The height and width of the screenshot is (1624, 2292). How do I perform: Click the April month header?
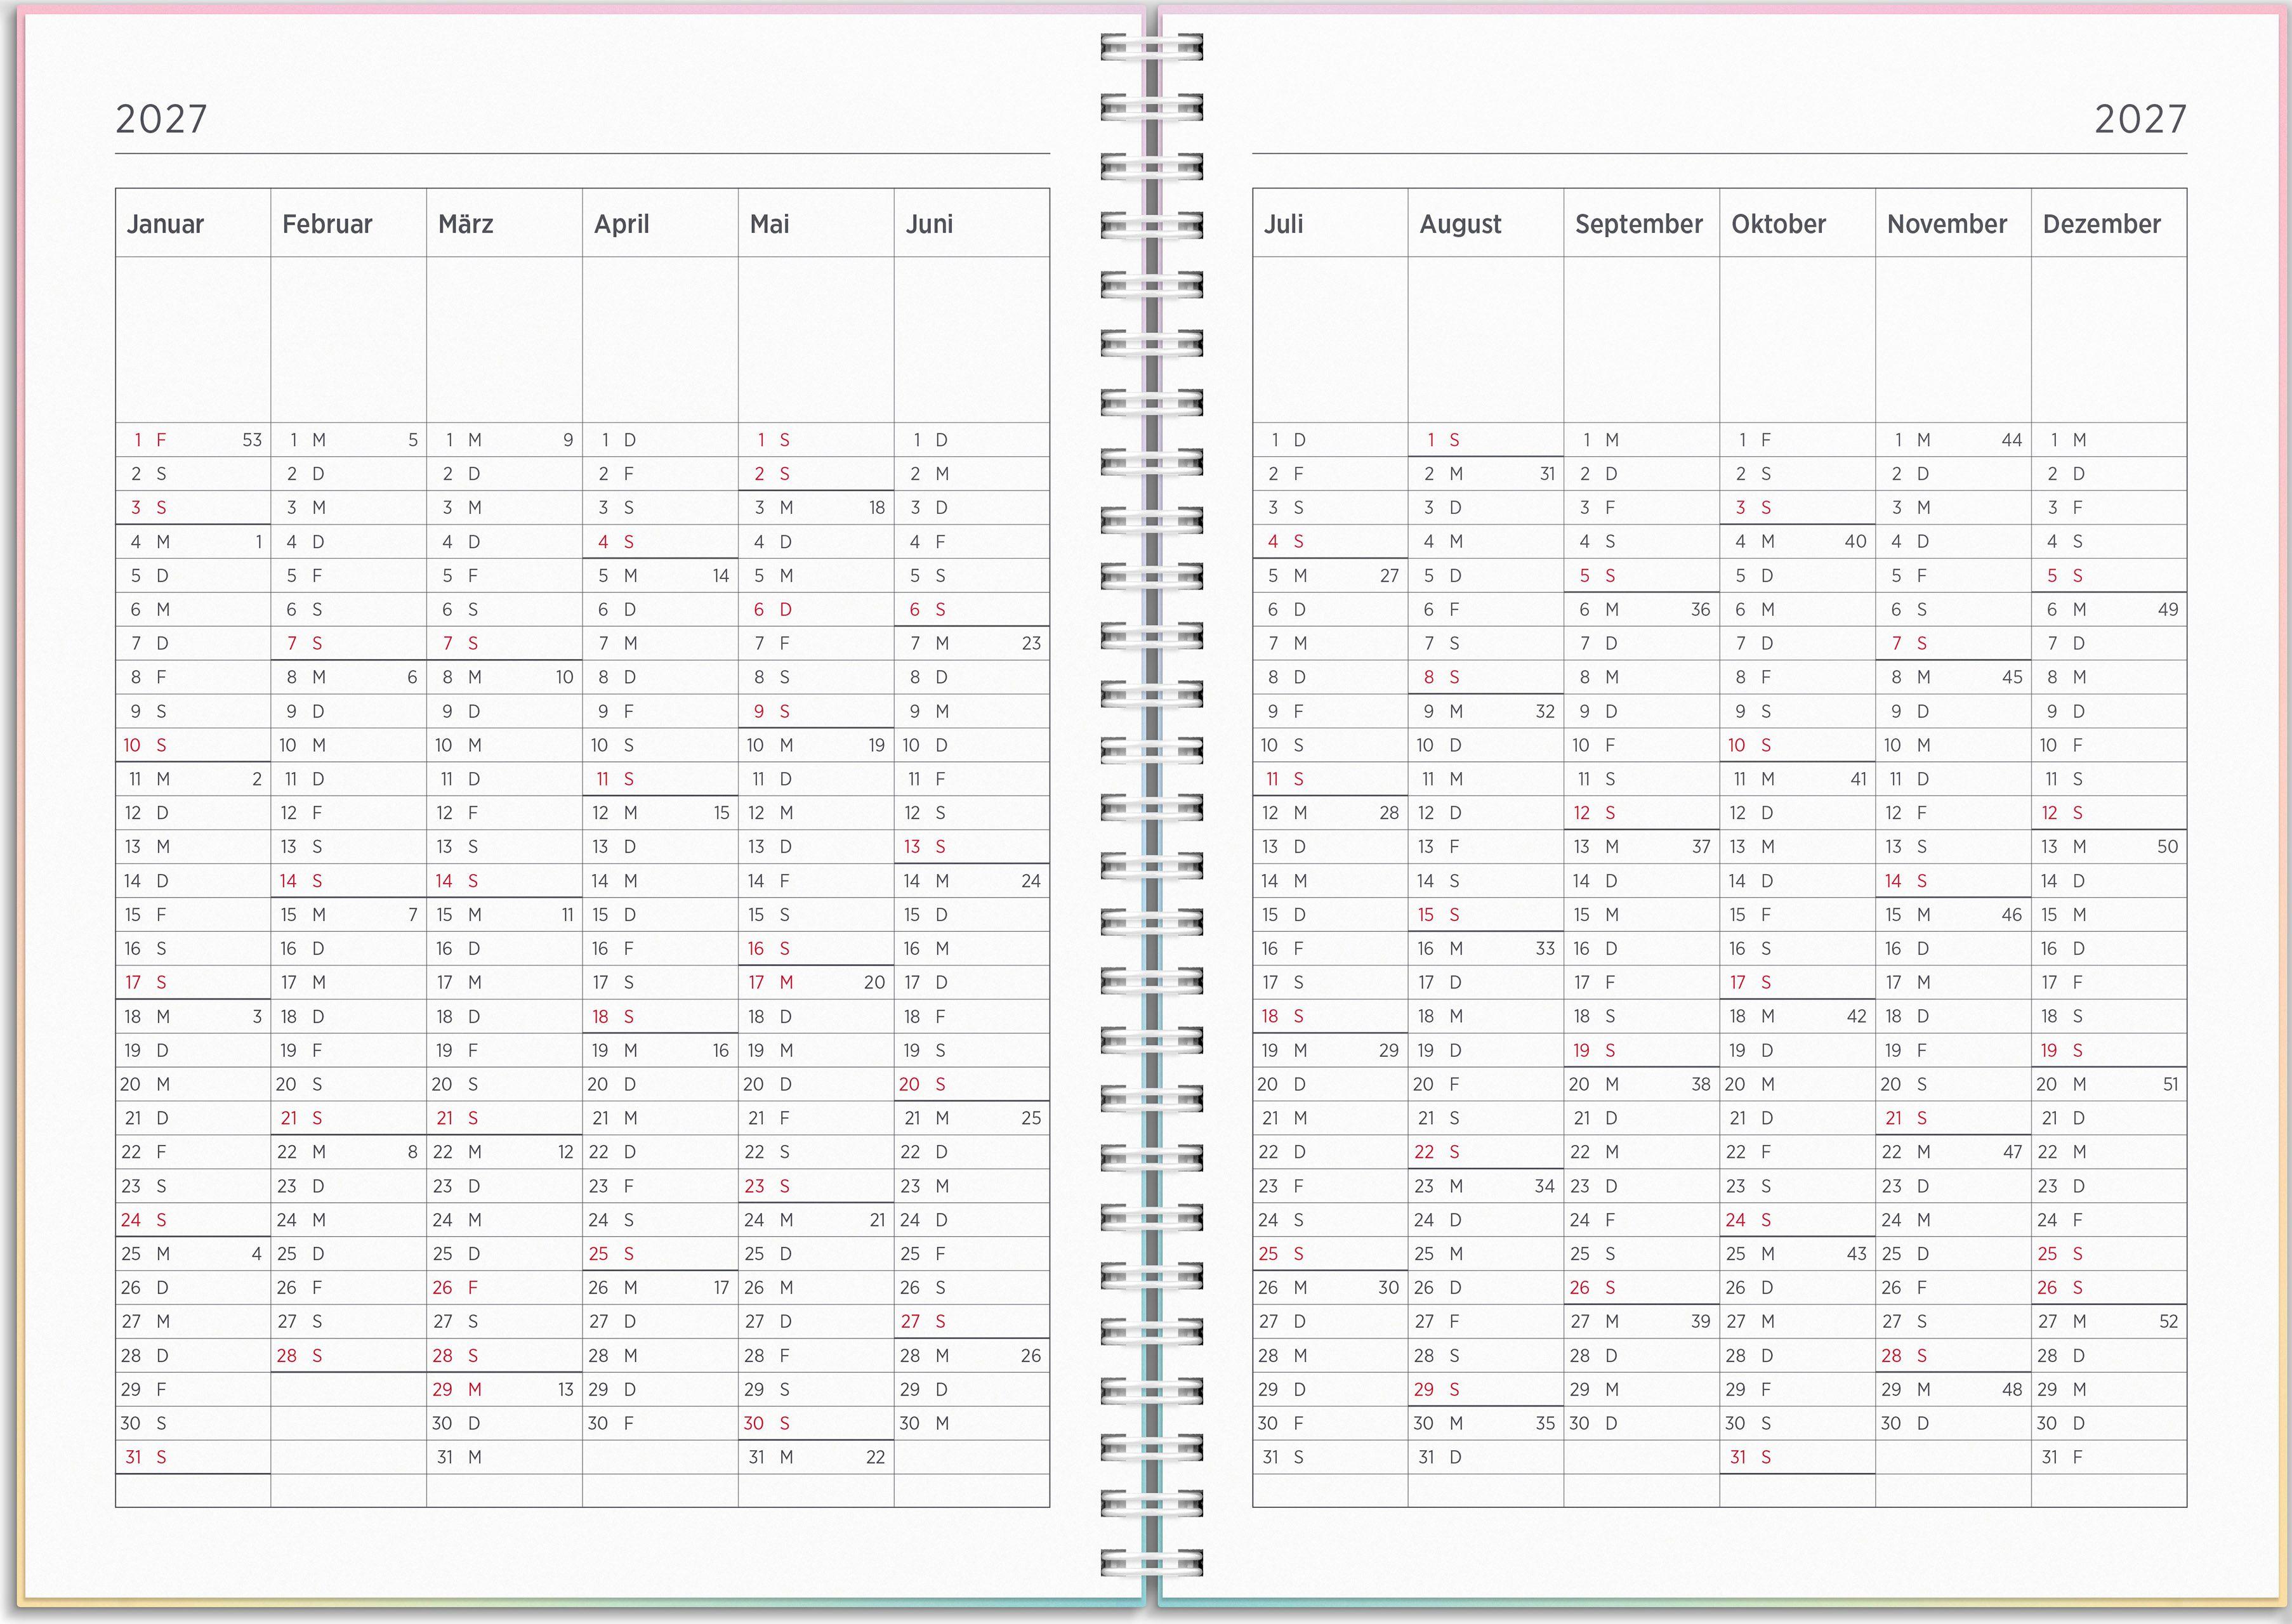[x=621, y=224]
